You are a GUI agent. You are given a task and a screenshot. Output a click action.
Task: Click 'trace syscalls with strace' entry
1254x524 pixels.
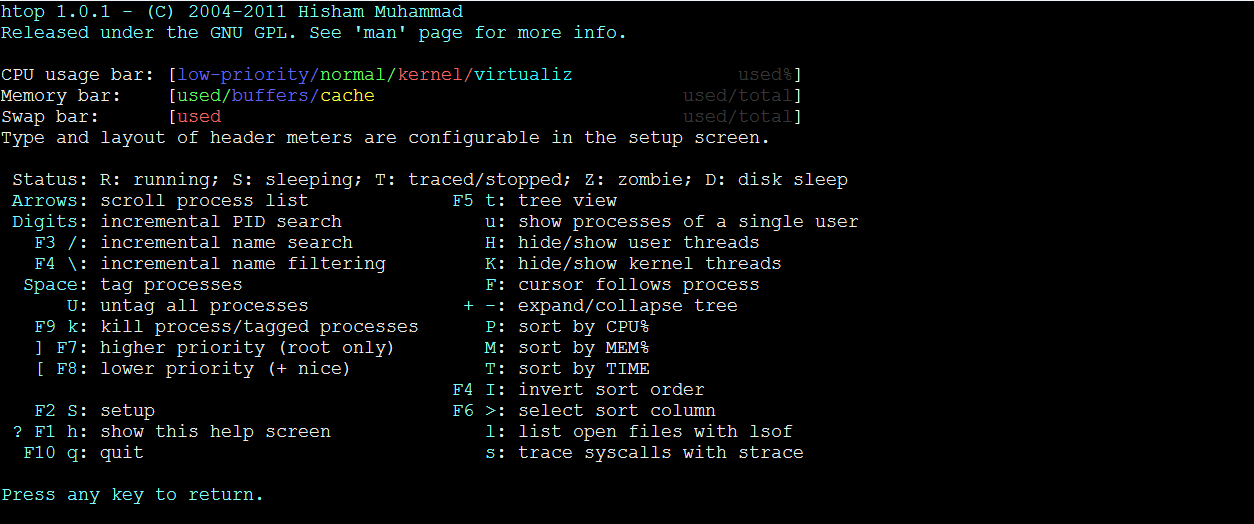(x=660, y=453)
